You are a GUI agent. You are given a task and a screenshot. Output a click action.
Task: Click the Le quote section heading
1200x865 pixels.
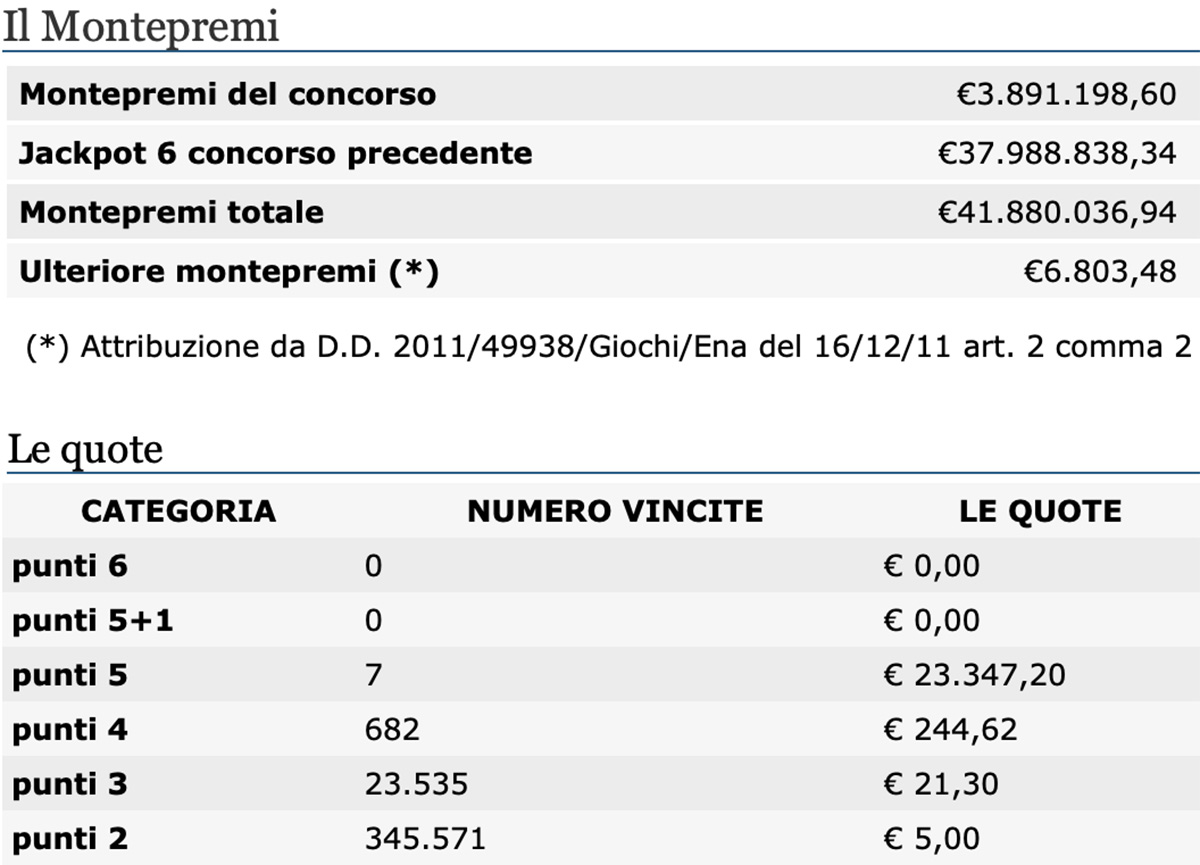[85, 451]
